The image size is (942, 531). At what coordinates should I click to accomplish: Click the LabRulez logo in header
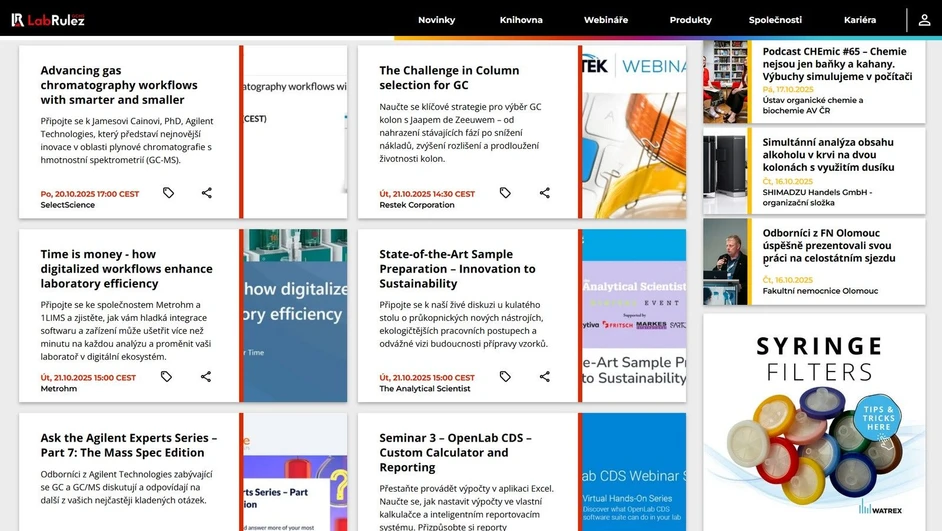click(48, 19)
